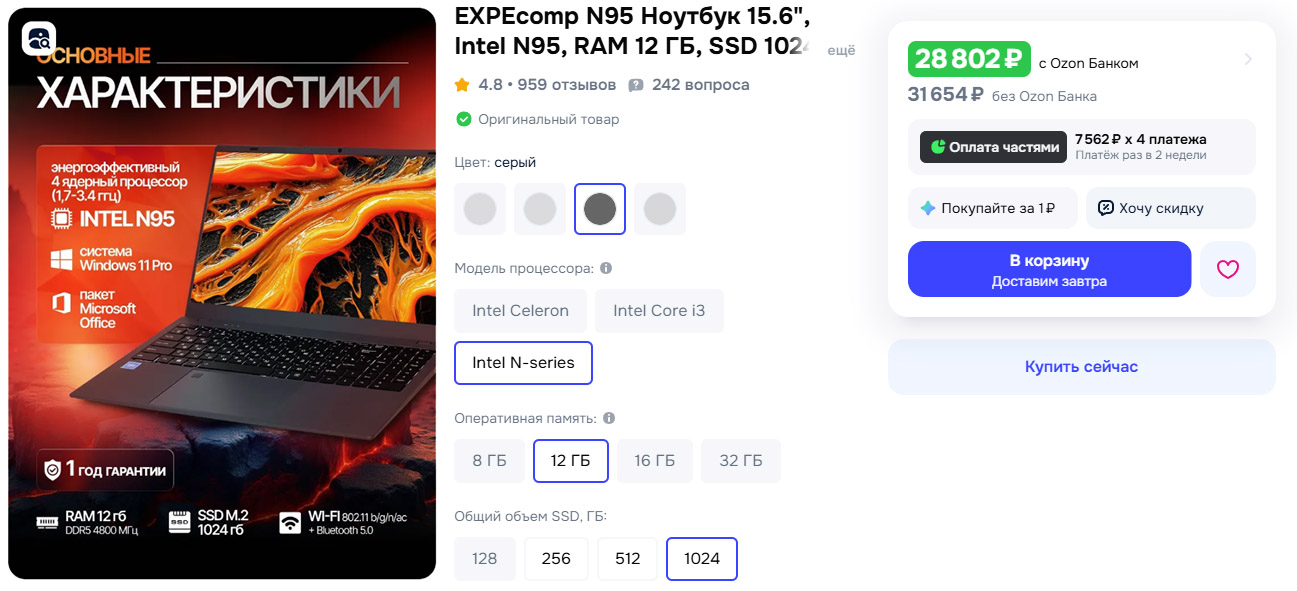Screen dimensions: 1297x591
Task: Select the dark gray color swatch
Action: 600,209
